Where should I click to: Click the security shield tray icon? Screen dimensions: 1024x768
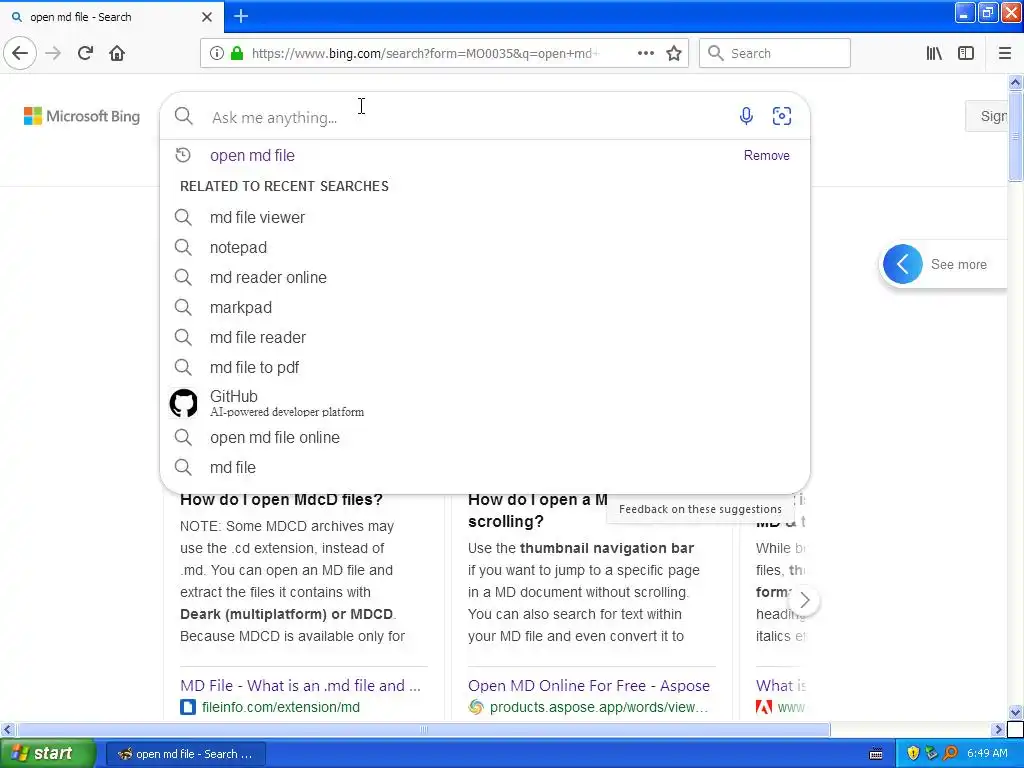[913, 753]
